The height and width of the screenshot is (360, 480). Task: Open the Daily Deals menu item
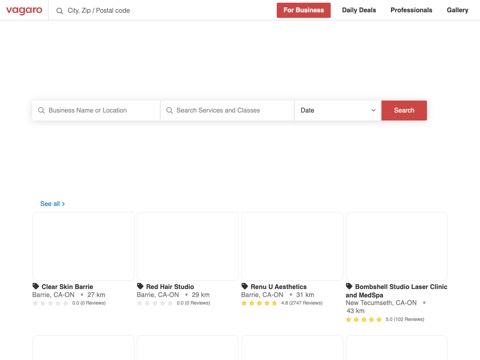click(359, 10)
